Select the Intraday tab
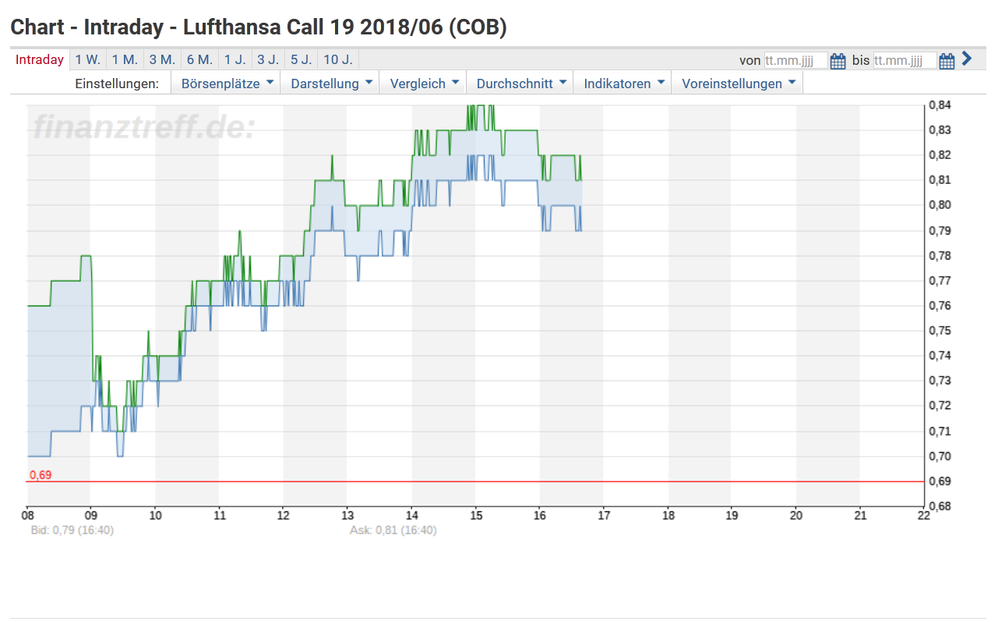This screenshot has height=622, width=998. tap(40, 60)
